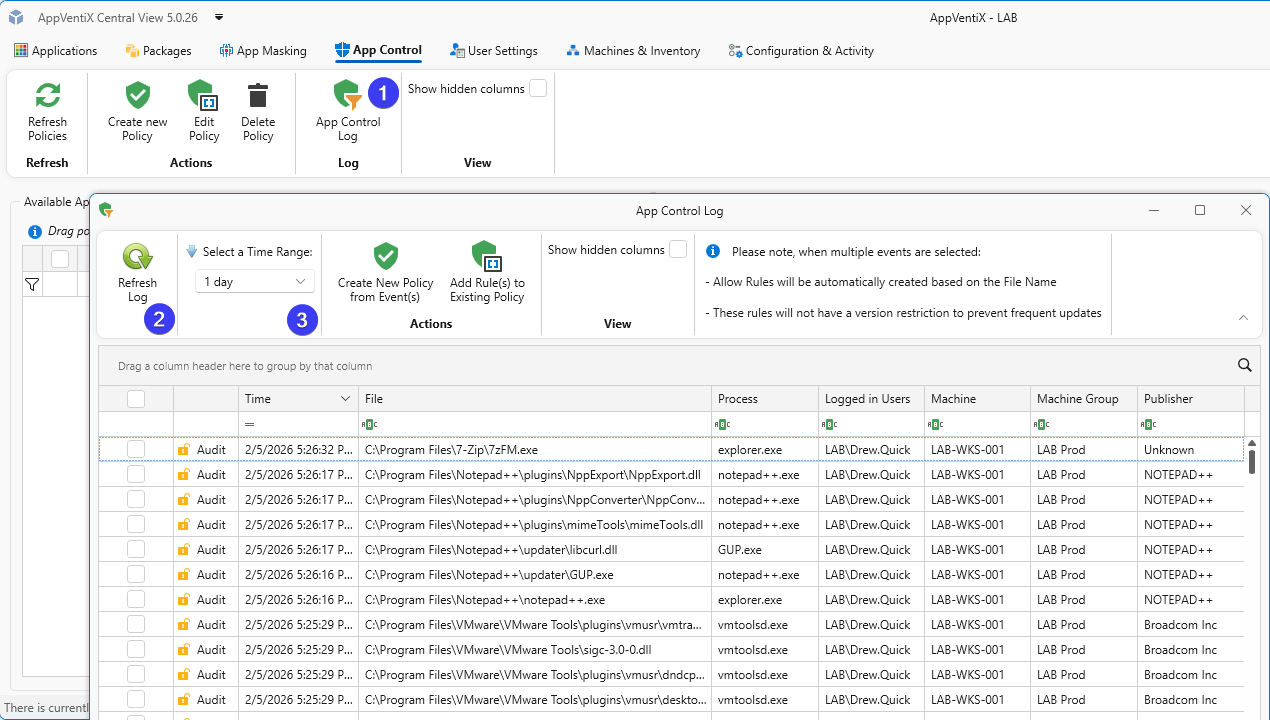Image resolution: width=1270 pixels, height=720 pixels.
Task: Click Create New Policy from Event(s)
Action: click(386, 257)
